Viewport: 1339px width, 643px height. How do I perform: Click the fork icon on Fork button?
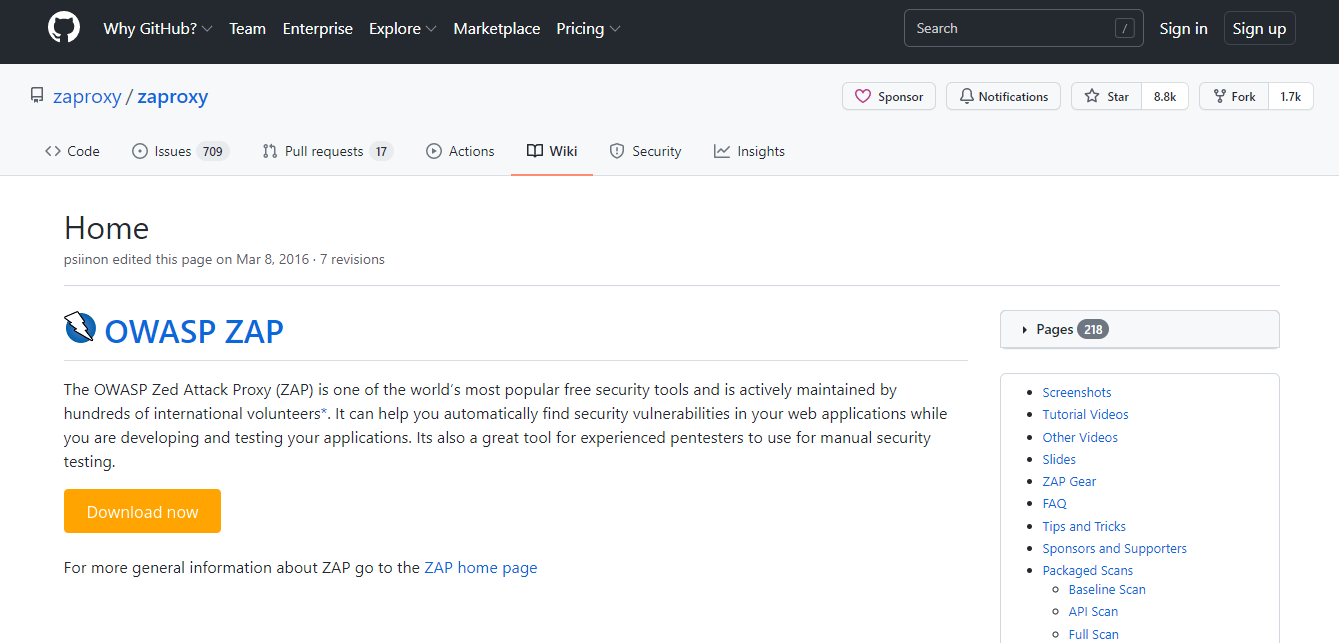pyautogui.click(x=1220, y=97)
